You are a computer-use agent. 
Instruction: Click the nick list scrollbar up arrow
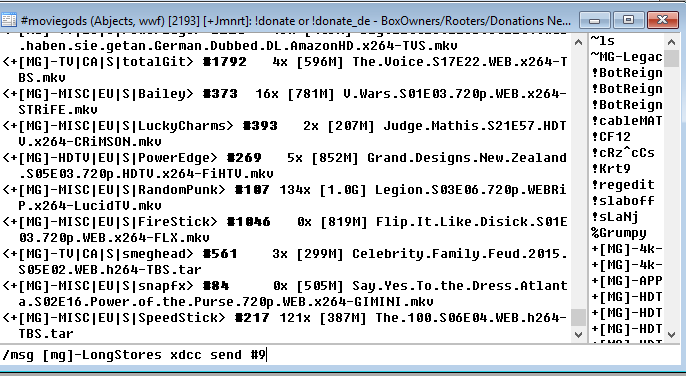(x=672, y=42)
